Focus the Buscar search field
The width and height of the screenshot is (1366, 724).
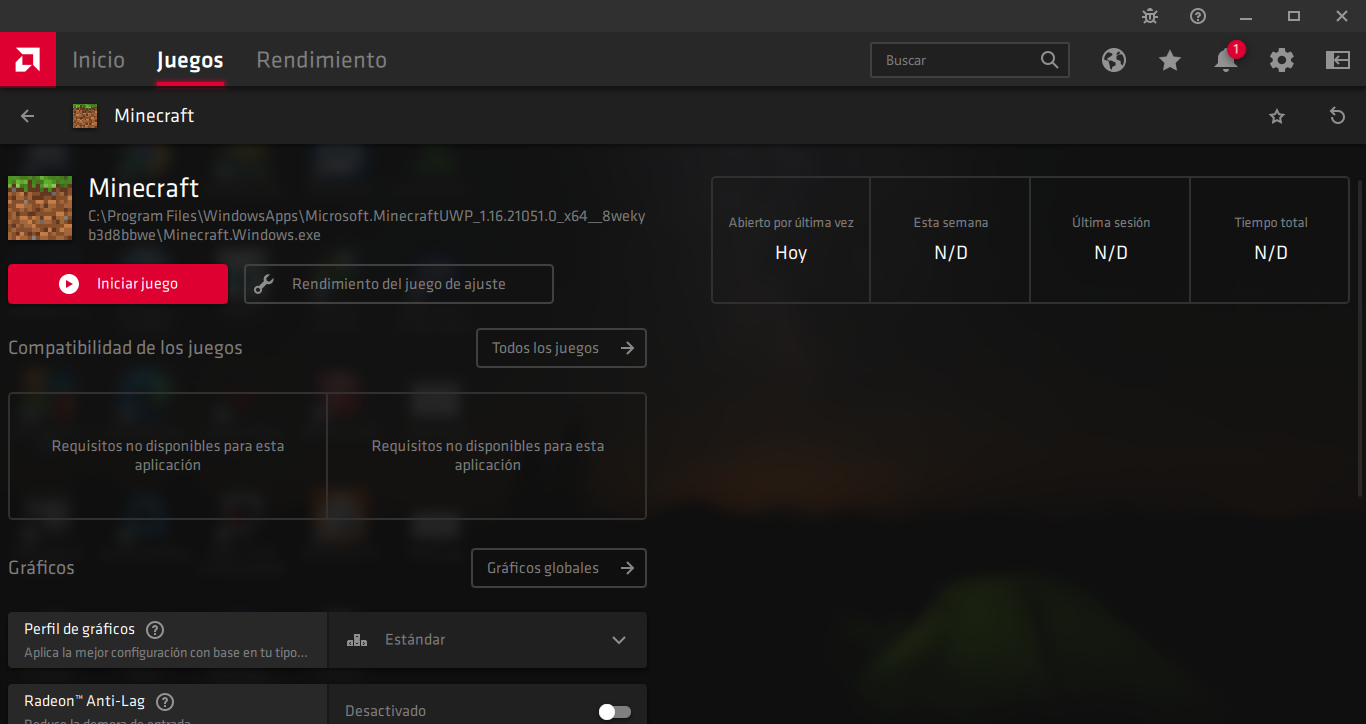point(970,60)
